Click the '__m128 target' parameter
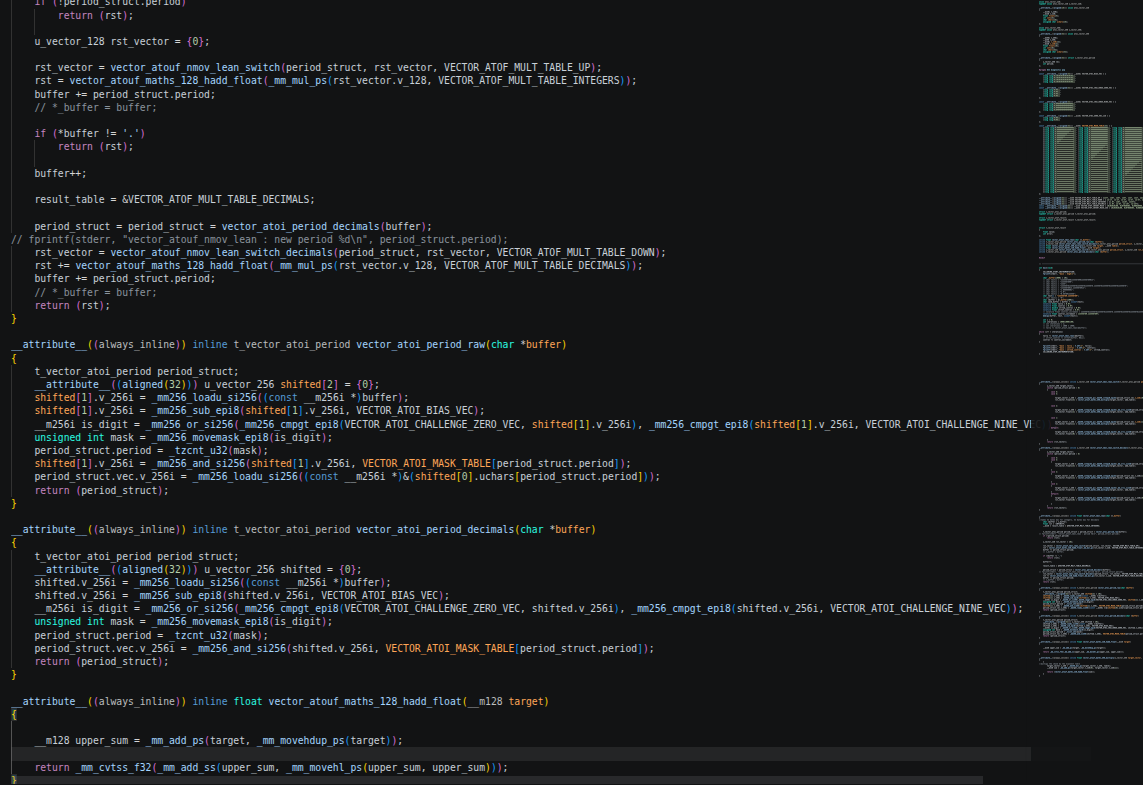The height and width of the screenshot is (785, 1143). pos(505,701)
